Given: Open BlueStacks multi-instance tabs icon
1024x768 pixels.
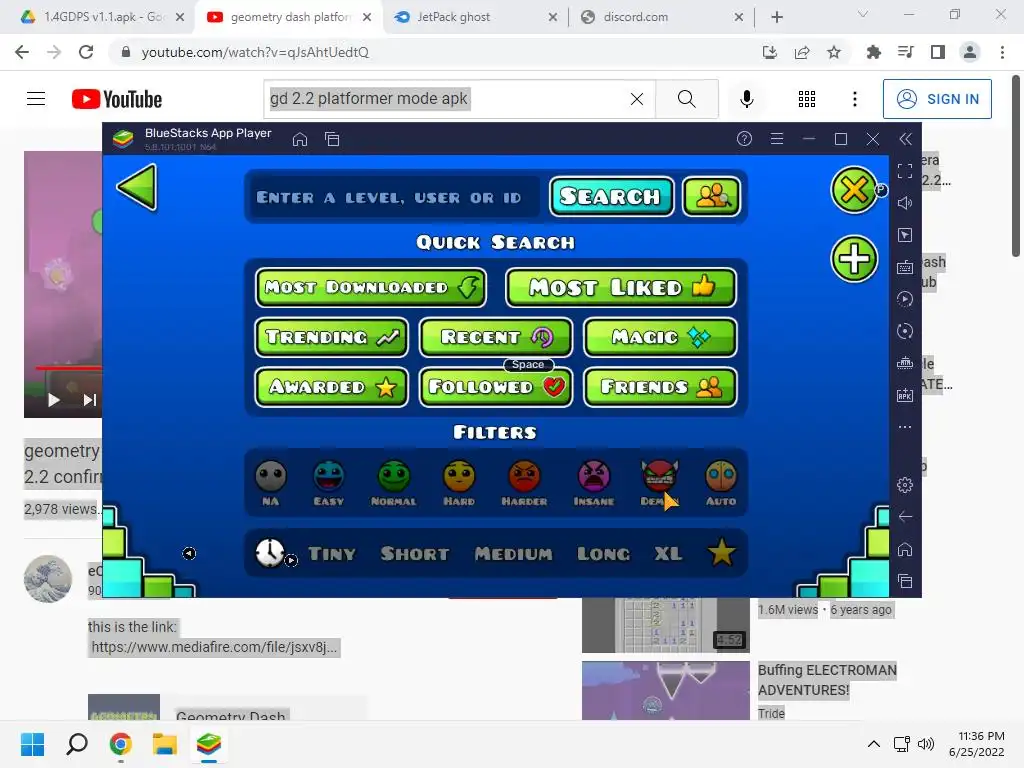Looking at the screenshot, I should pyautogui.click(x=332, y=139).
